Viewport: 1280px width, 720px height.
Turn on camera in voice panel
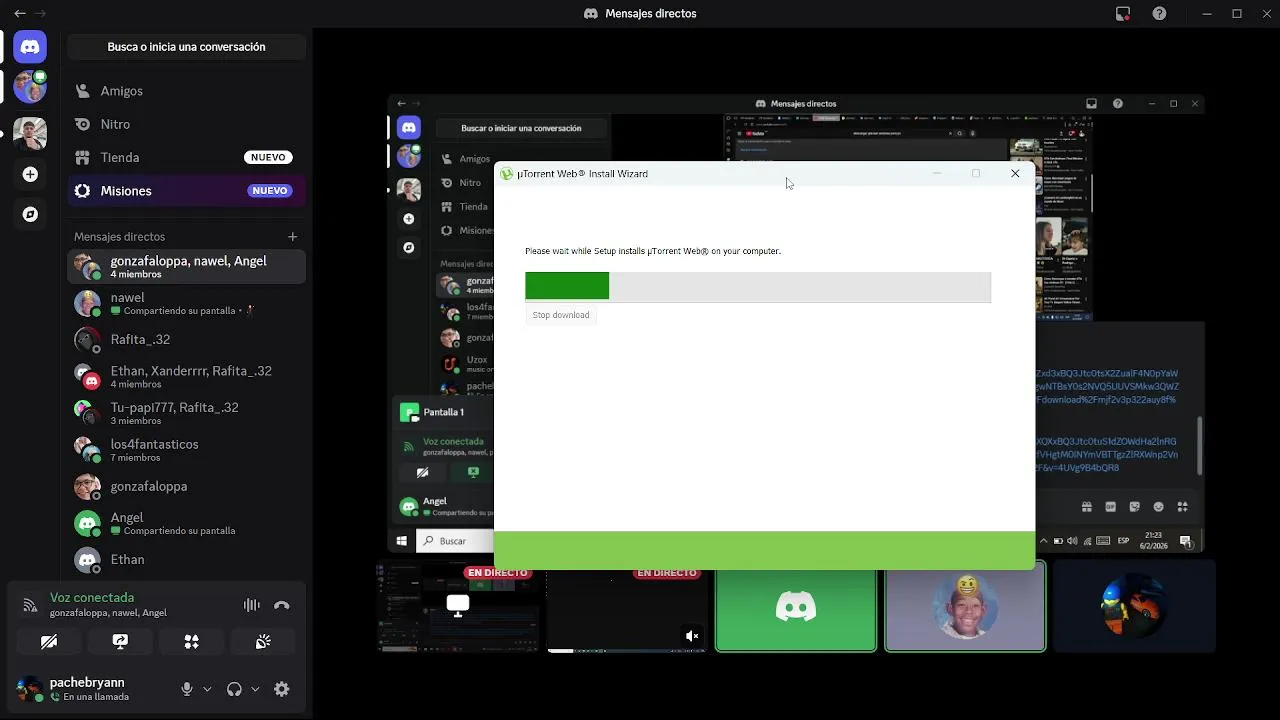49,642
